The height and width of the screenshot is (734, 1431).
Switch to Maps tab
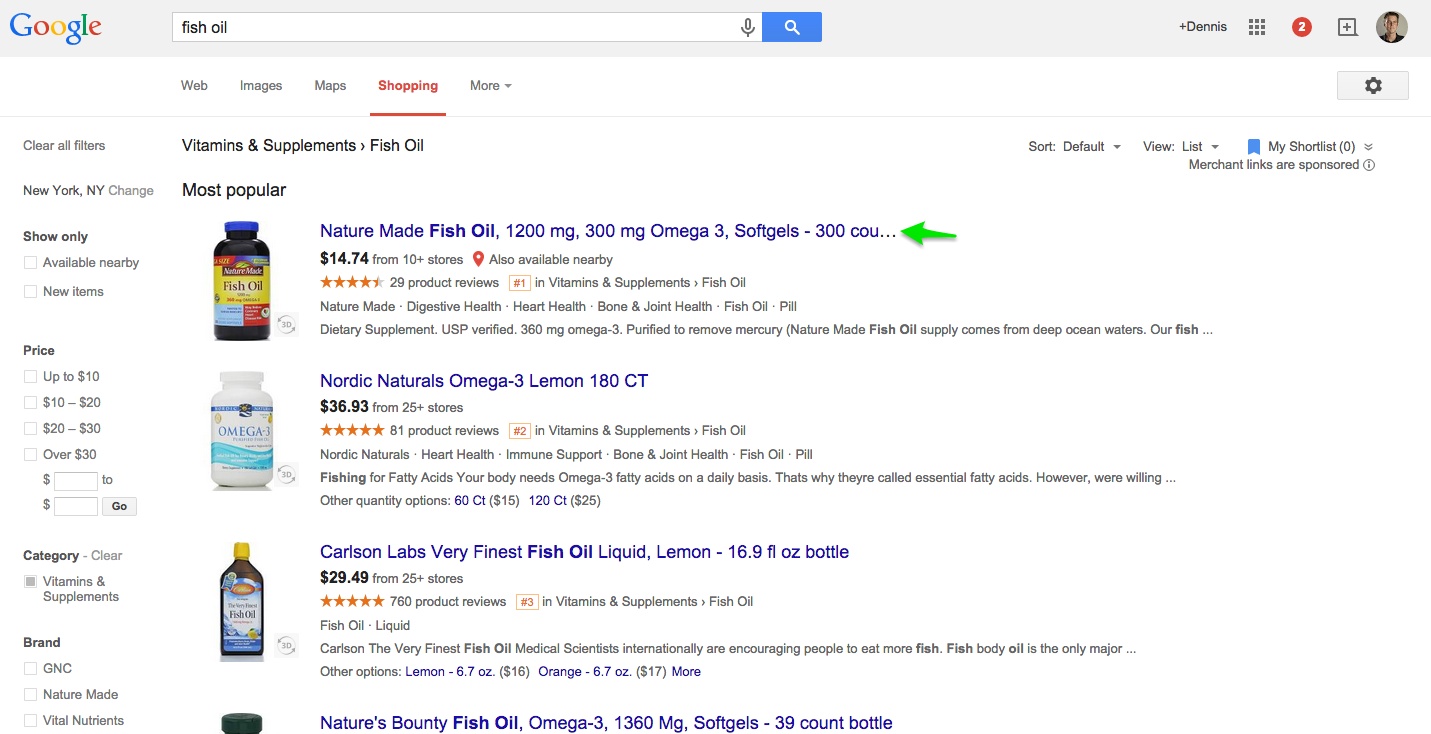coord(330,86)
